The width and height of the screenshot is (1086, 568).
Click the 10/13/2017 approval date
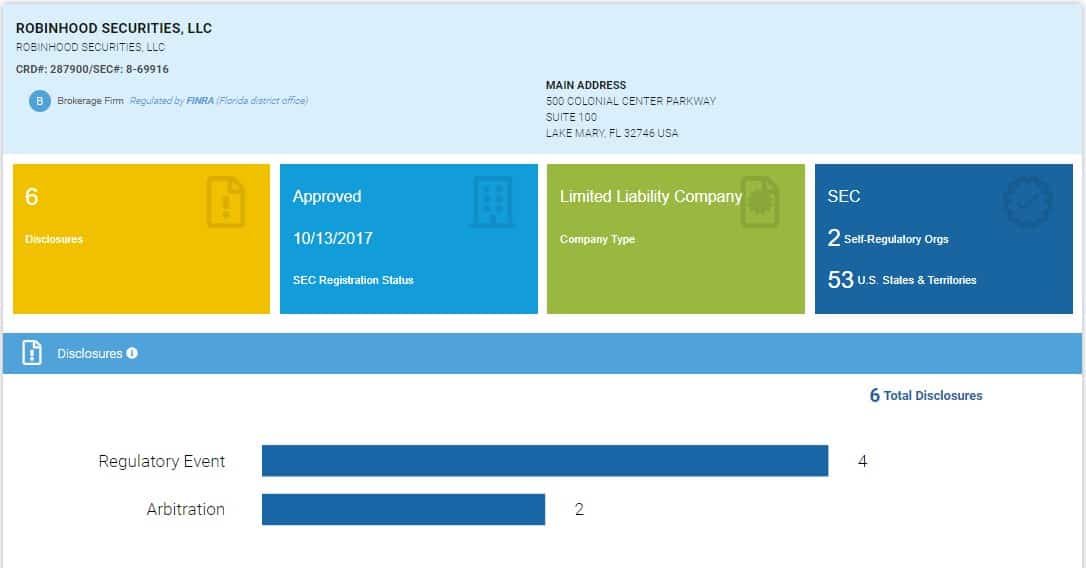point(332,238)
